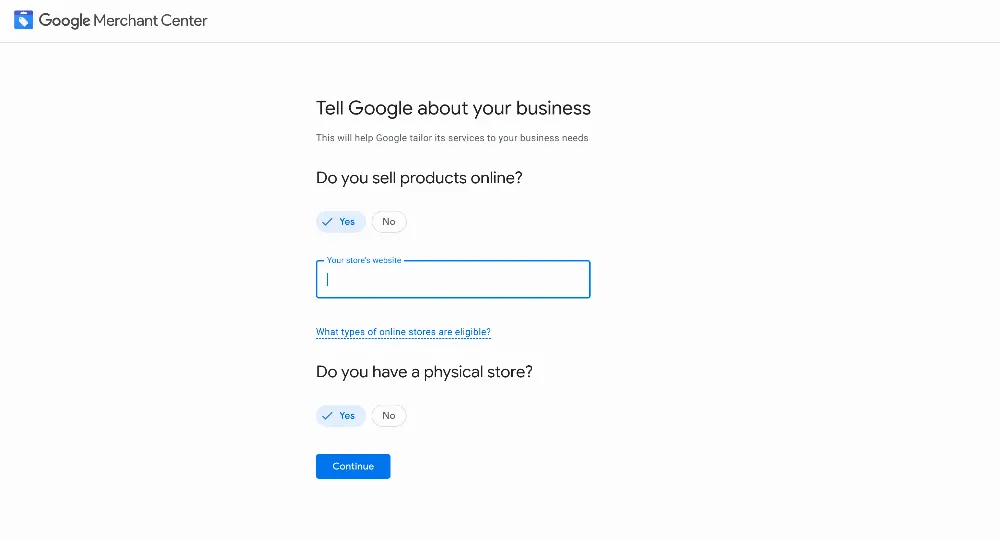Click the text cursor inside the website field
The image size is (1000, 541).
pyautogui.click(x=327, y=279)
